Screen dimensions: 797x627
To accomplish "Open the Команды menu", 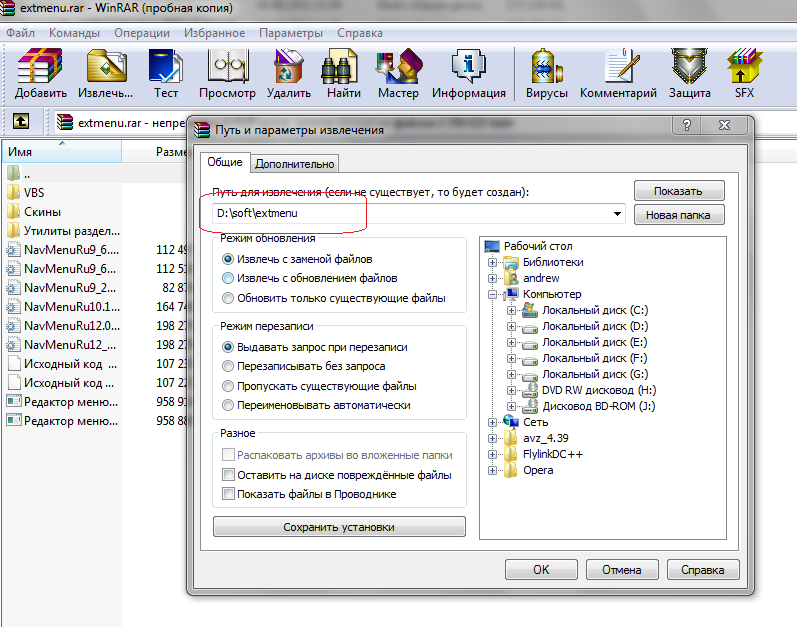I will (x=74, y=33).
